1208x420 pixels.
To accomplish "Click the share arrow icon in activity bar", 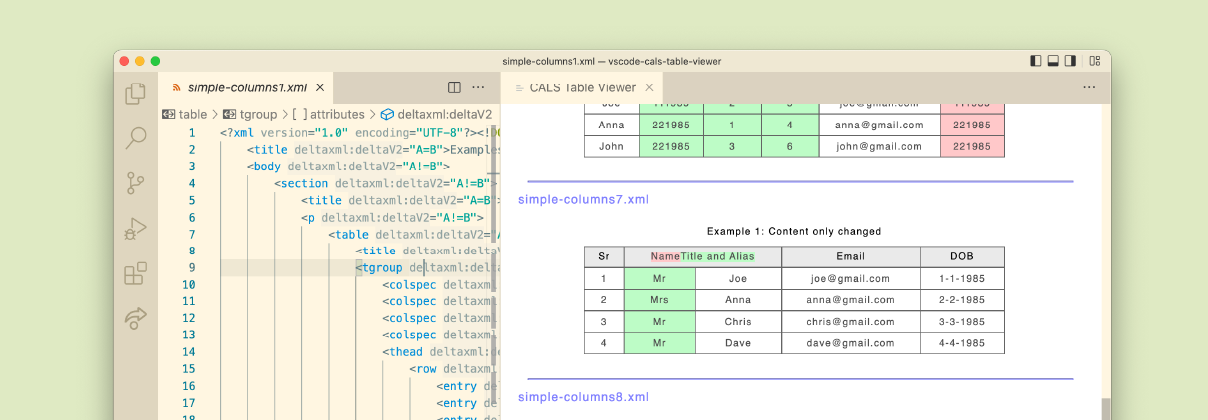I will tap(135, 319).
